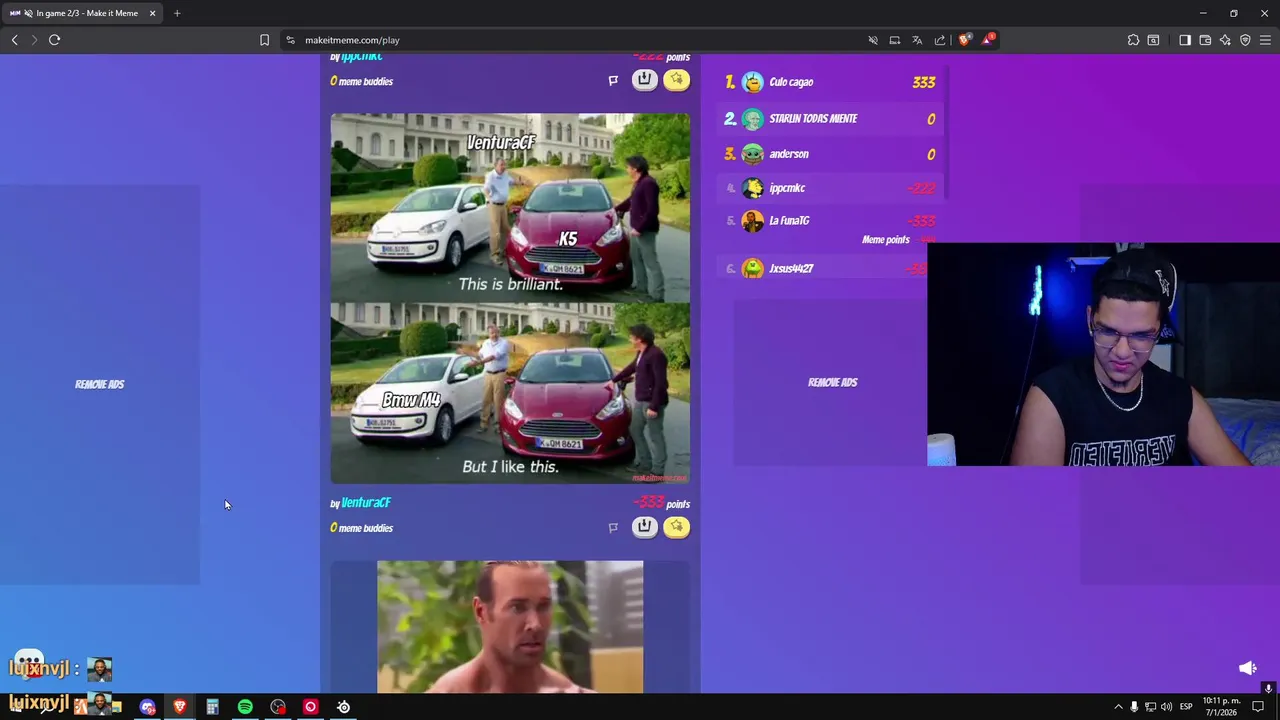Open Spotify from the taskbar
Viewport: 1280px width, 720px height.
coord(245,707)
